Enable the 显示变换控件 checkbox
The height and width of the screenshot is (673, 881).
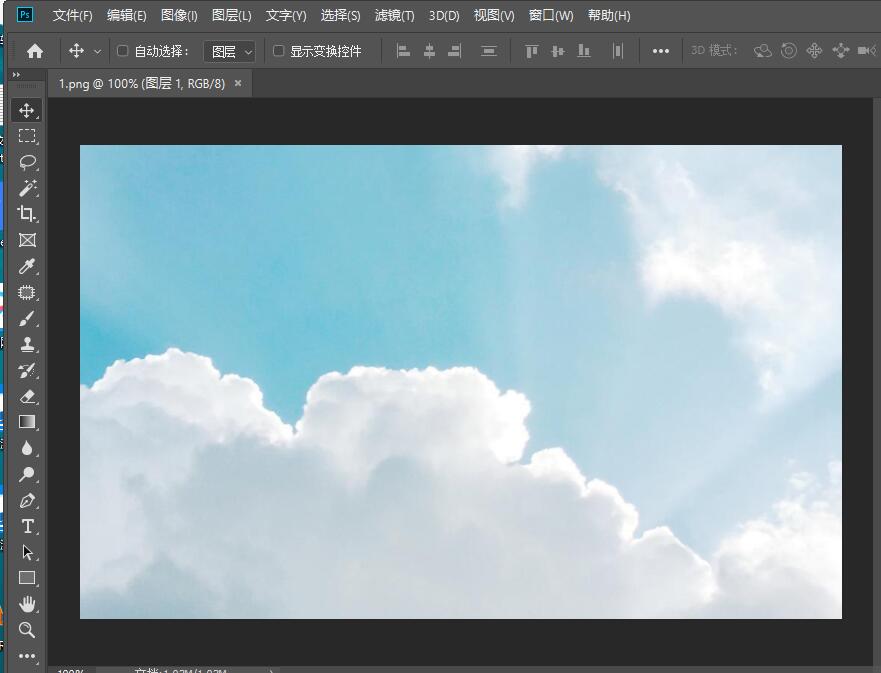pyautogui.click(x=278, y=51)
